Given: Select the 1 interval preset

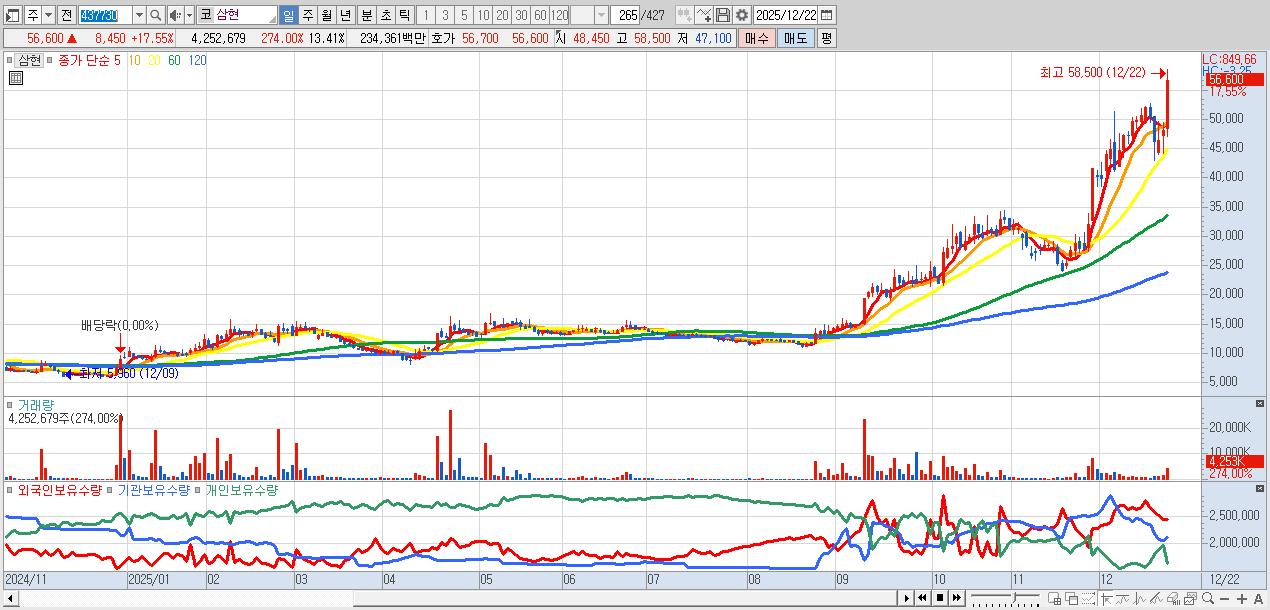Looking at the screenshot, I should pos(426,15).
